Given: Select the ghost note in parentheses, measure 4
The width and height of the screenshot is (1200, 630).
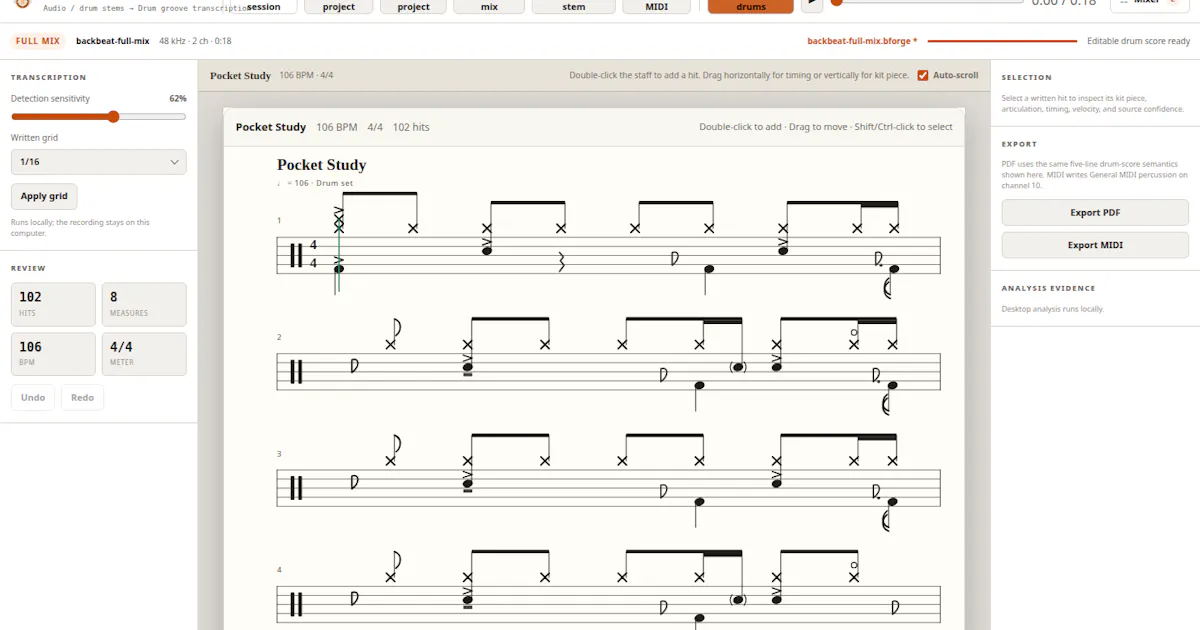Looking at the screenshot, I should 738,600.
